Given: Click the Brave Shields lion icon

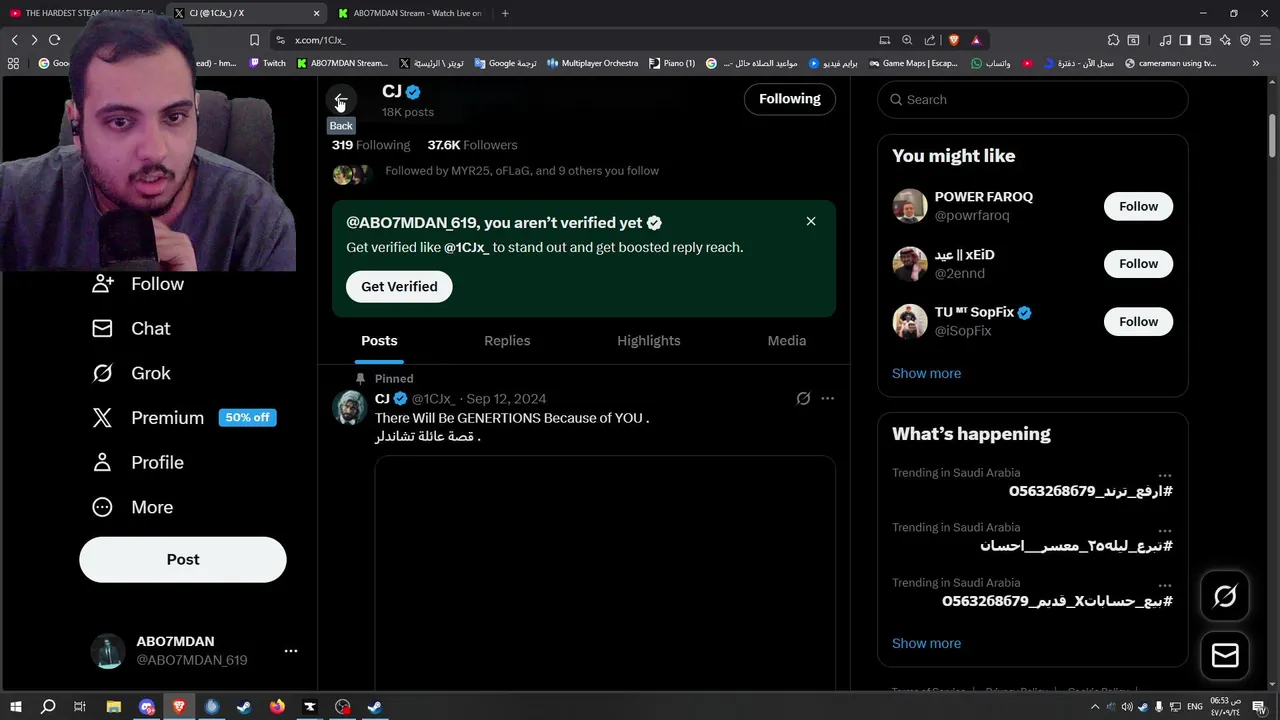Looking at the screenshot, I should coord(953,40).
